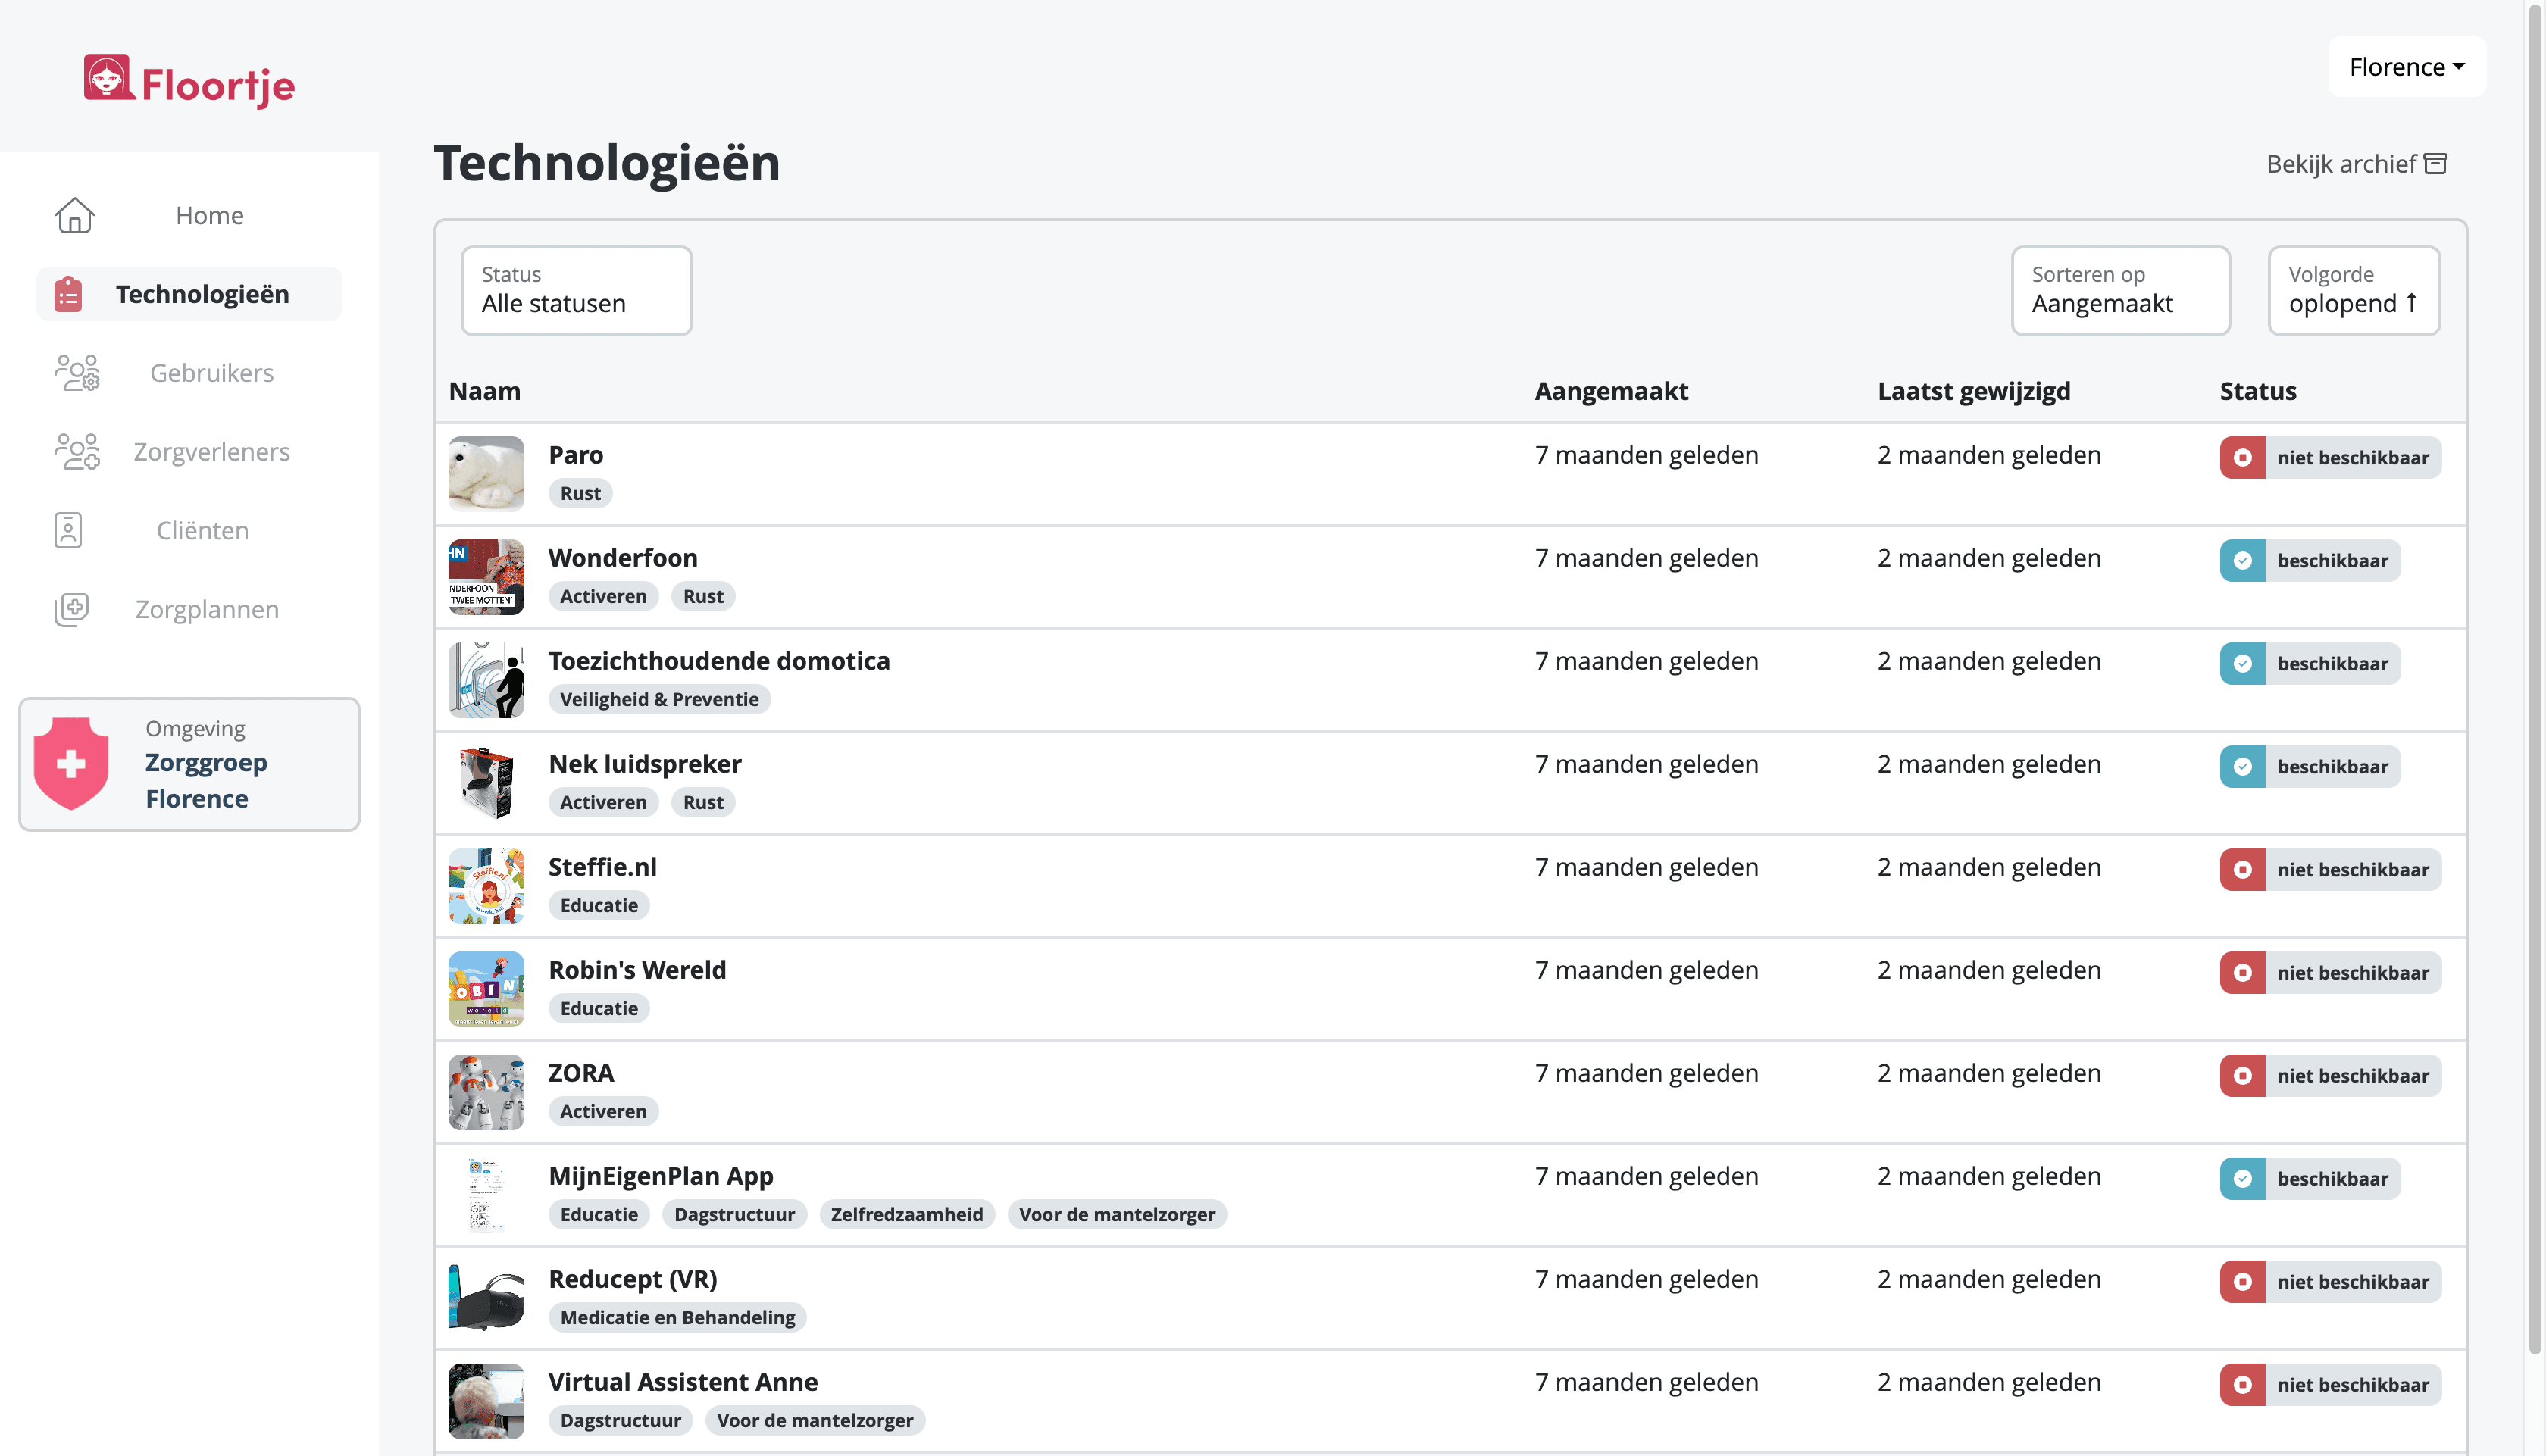Screen dimensions: 2546x1456
Task: Click the ZORA robots thumbnail
Action: point(486,1092)
